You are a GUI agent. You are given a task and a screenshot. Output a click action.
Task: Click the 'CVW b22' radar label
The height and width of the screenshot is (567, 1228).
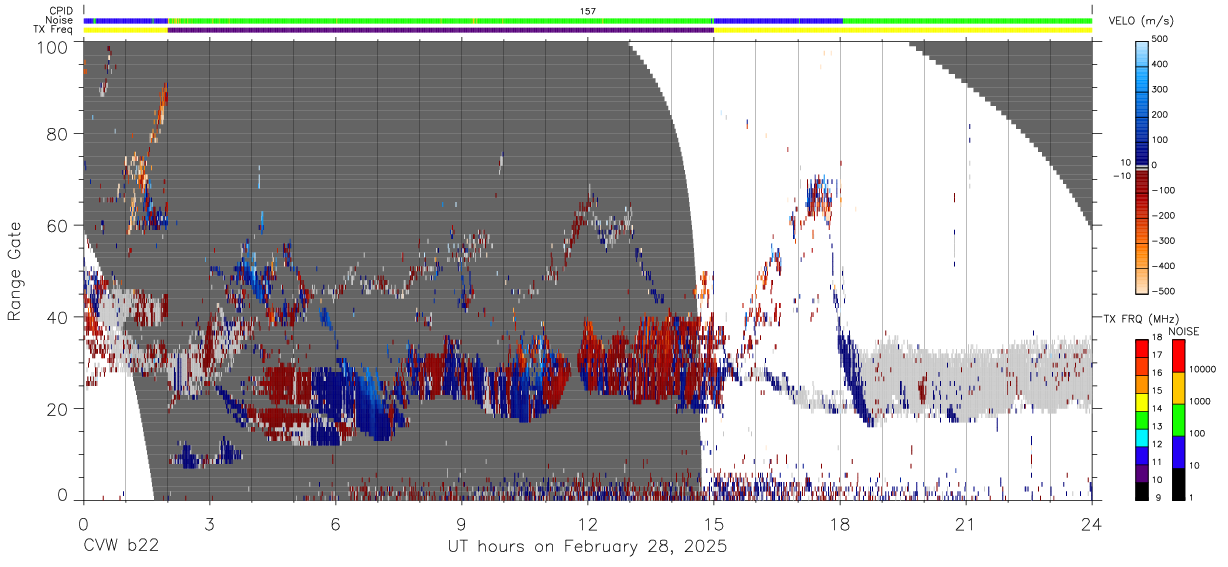pos(121,547)
